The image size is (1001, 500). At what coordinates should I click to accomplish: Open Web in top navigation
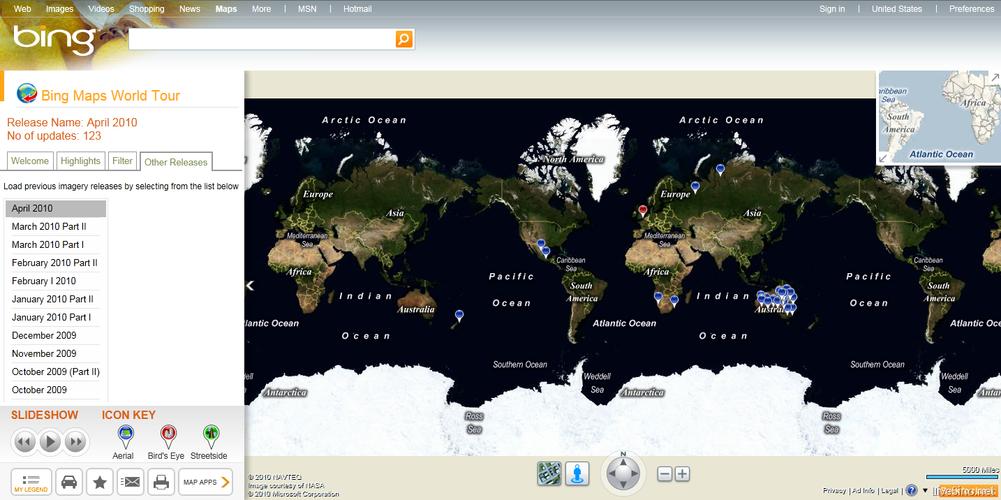click(22, 9)
